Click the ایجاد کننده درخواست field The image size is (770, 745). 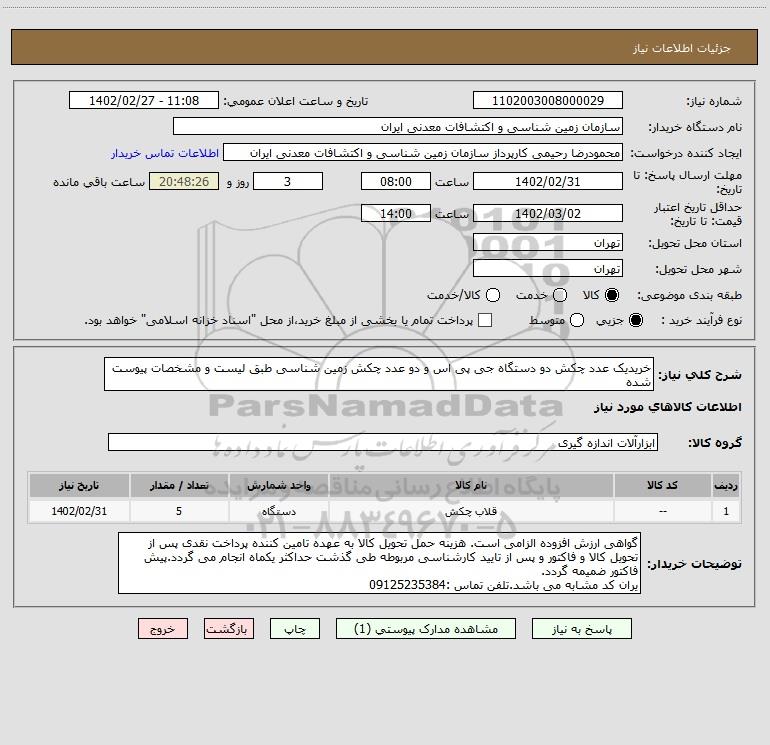(423, 152)
